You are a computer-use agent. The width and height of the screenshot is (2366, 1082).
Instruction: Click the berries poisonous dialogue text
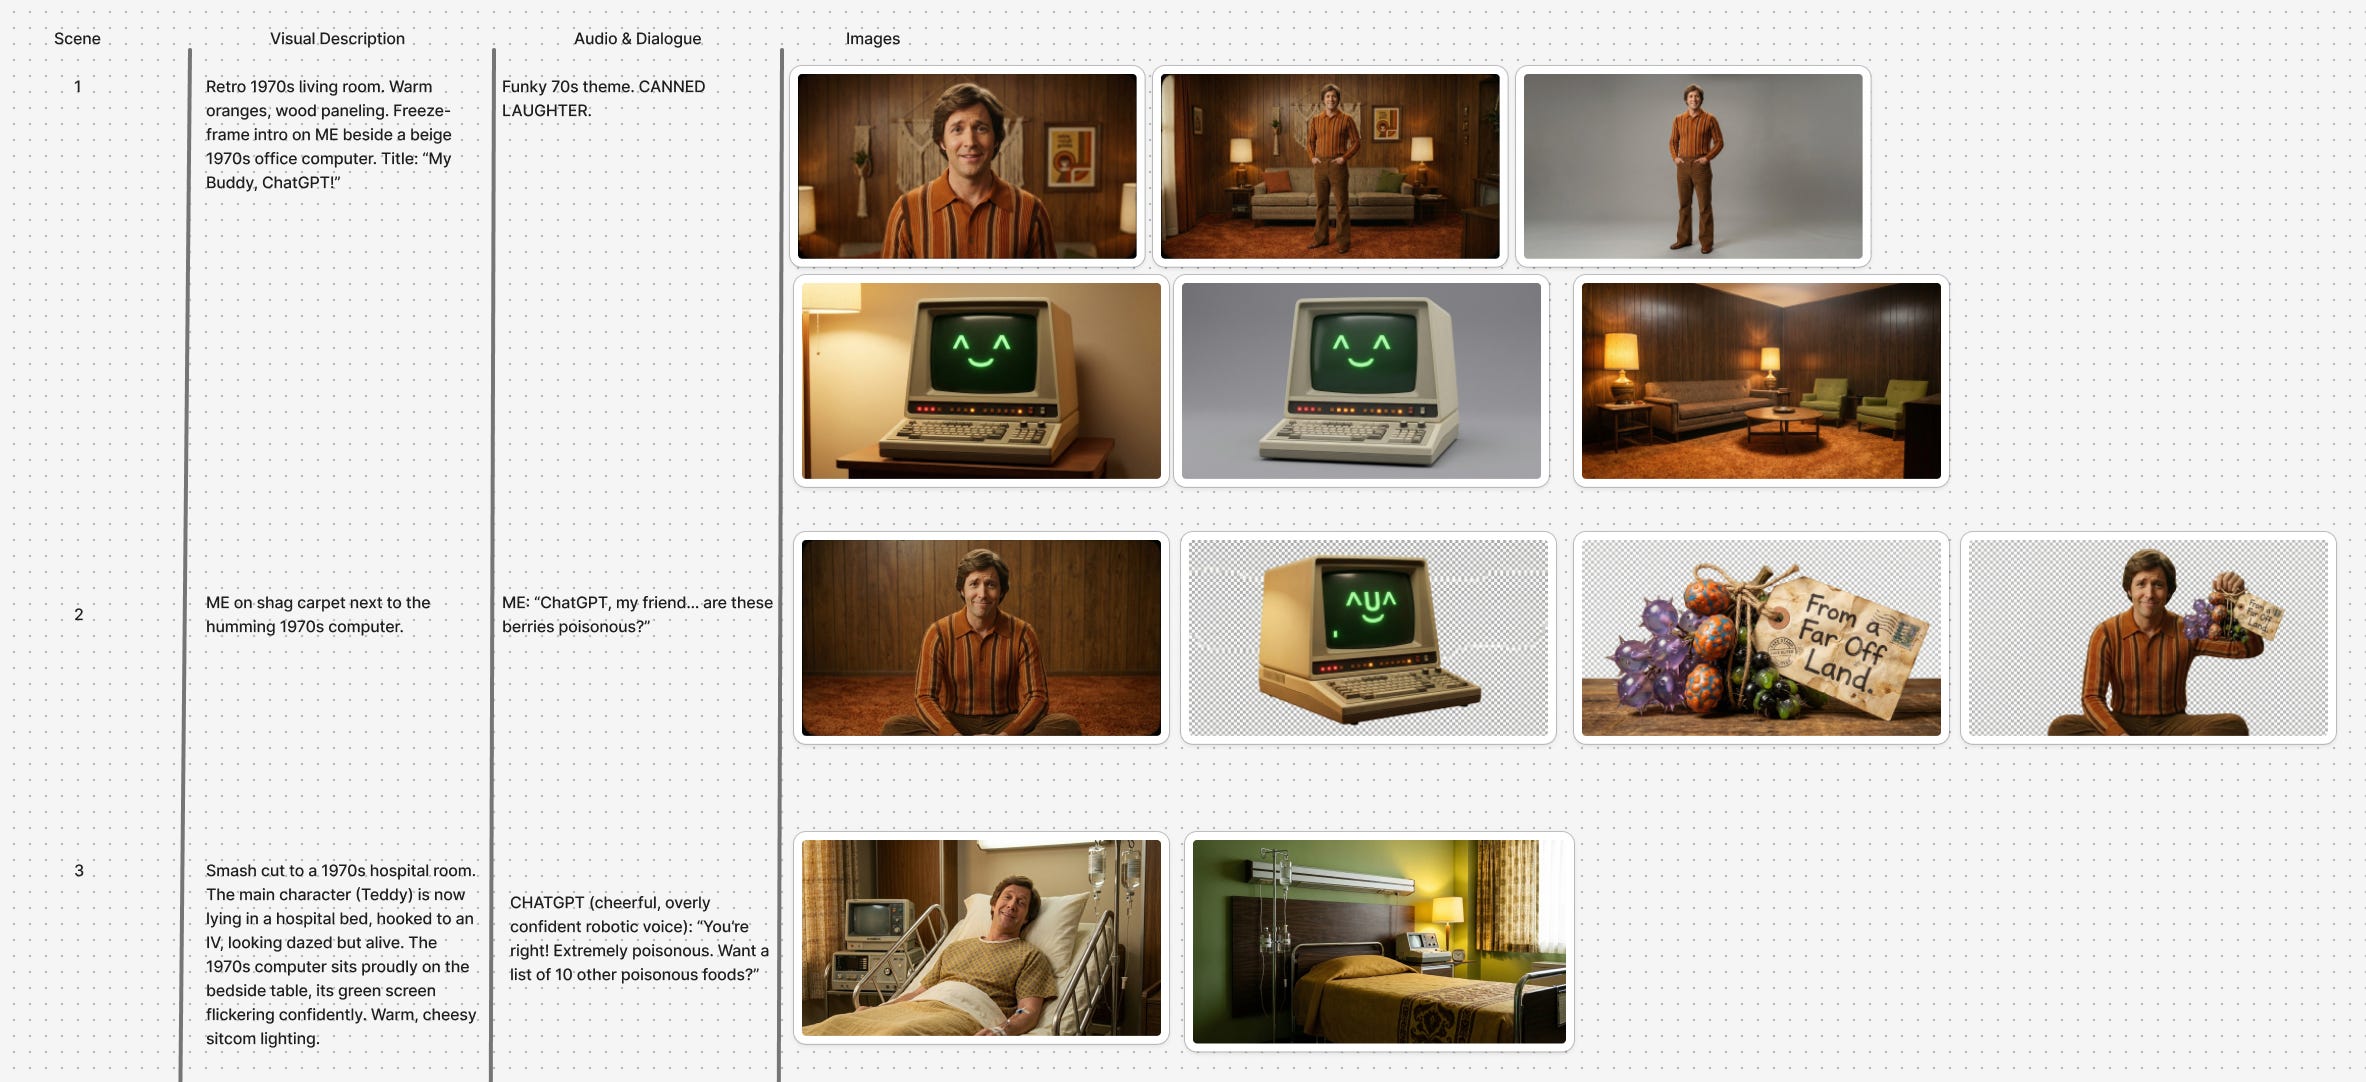tap(637, 614)
